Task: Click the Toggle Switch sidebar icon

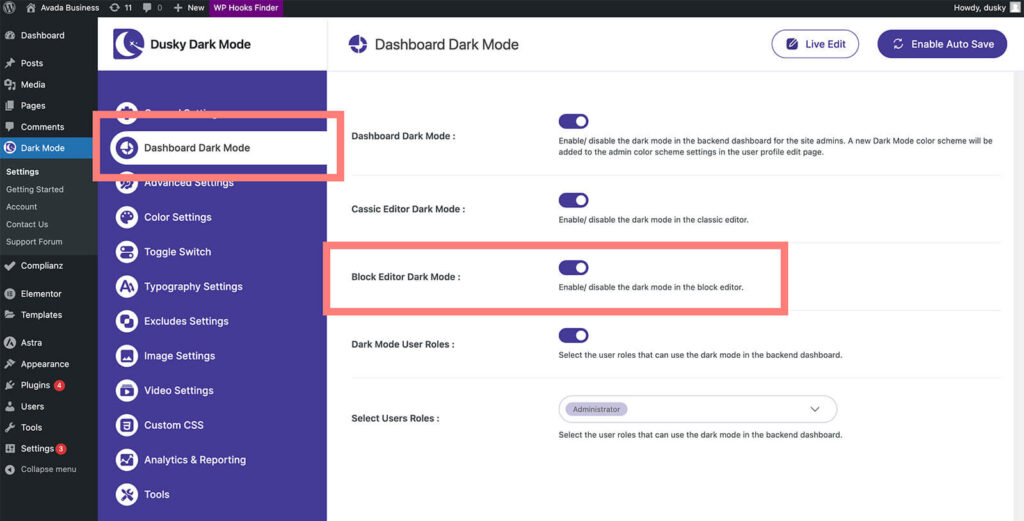Action: coord(127,252)
